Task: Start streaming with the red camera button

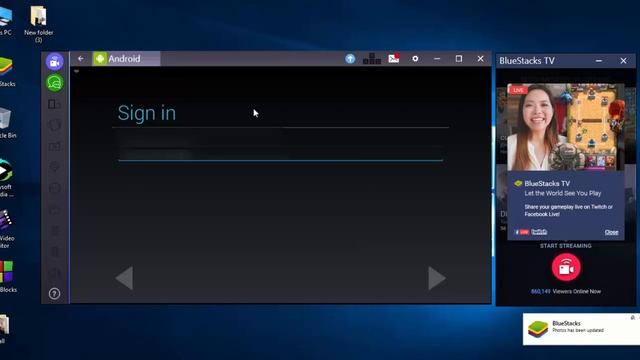Action: click(566, 267)
